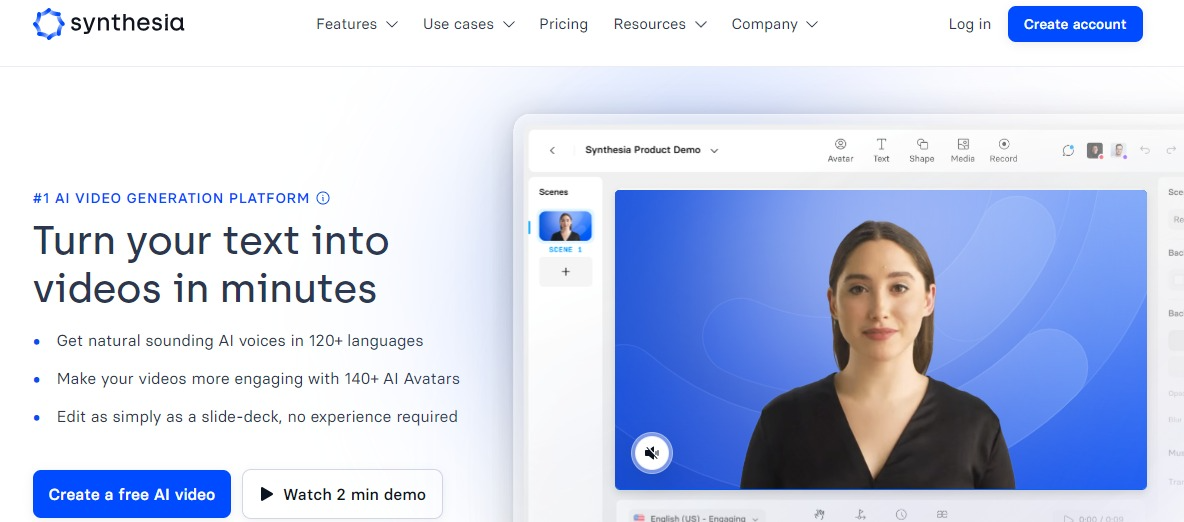Click the '140+ AI Avatars' bullet text
Image resolution: width=1184 pixels, height=522 pixels.
pos(258,378)
